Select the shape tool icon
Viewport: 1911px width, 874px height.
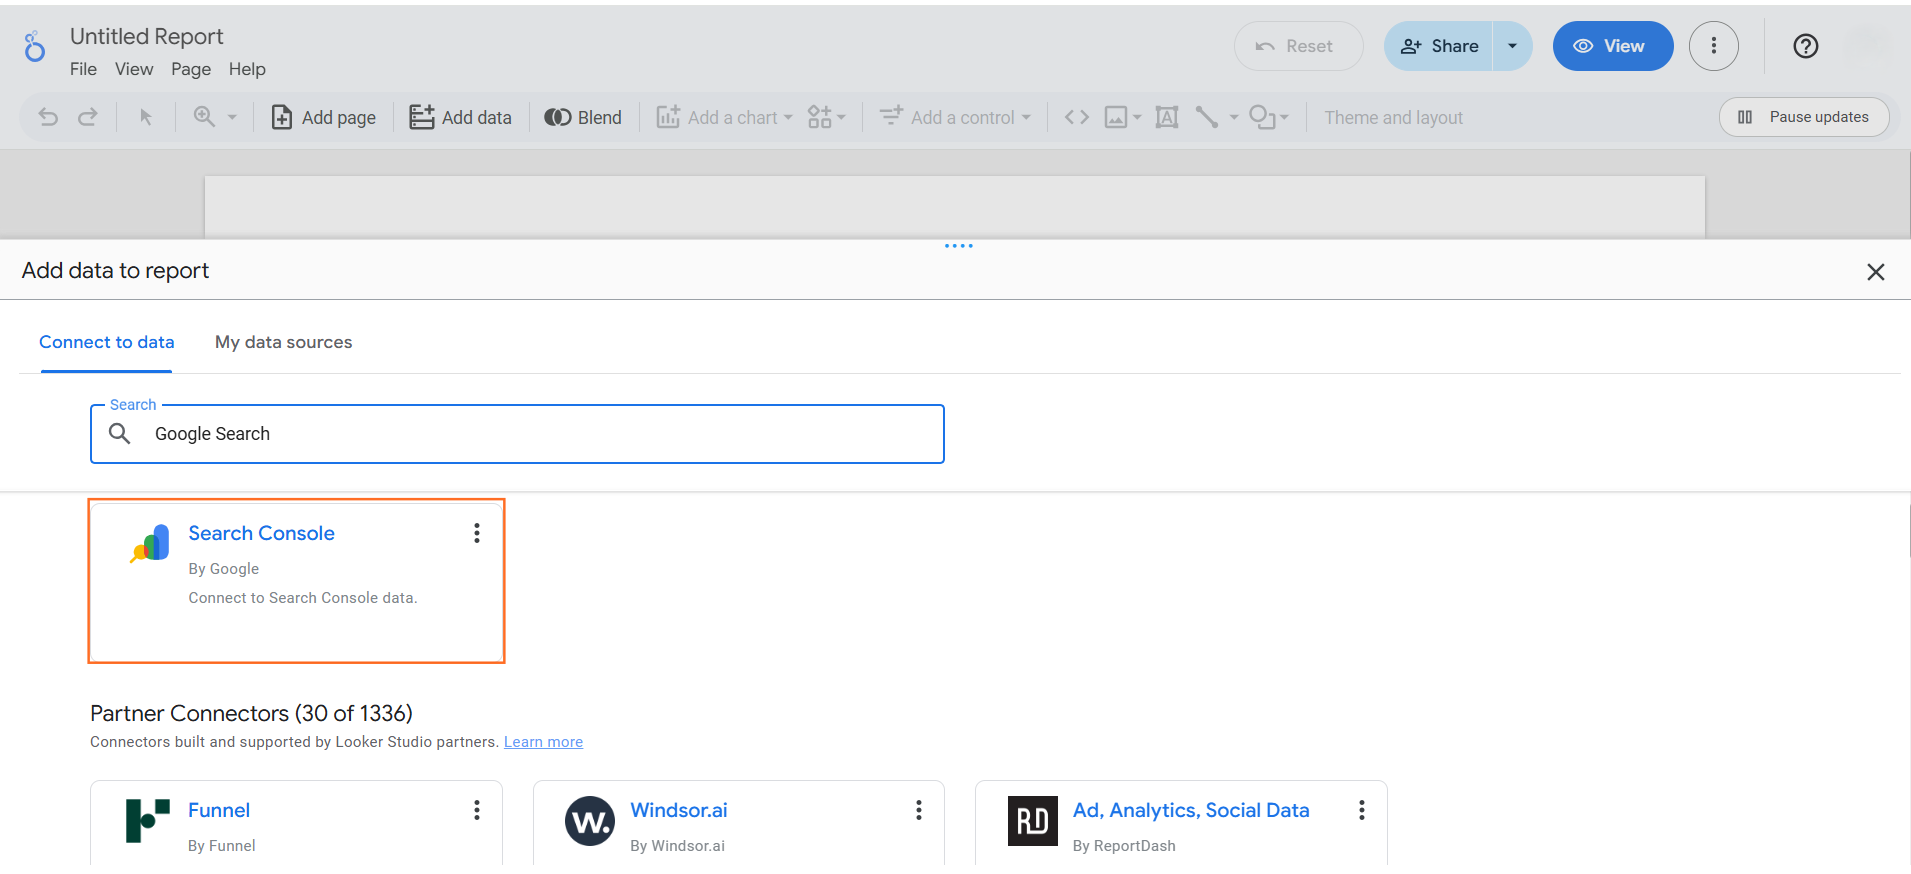(1262, 117)
